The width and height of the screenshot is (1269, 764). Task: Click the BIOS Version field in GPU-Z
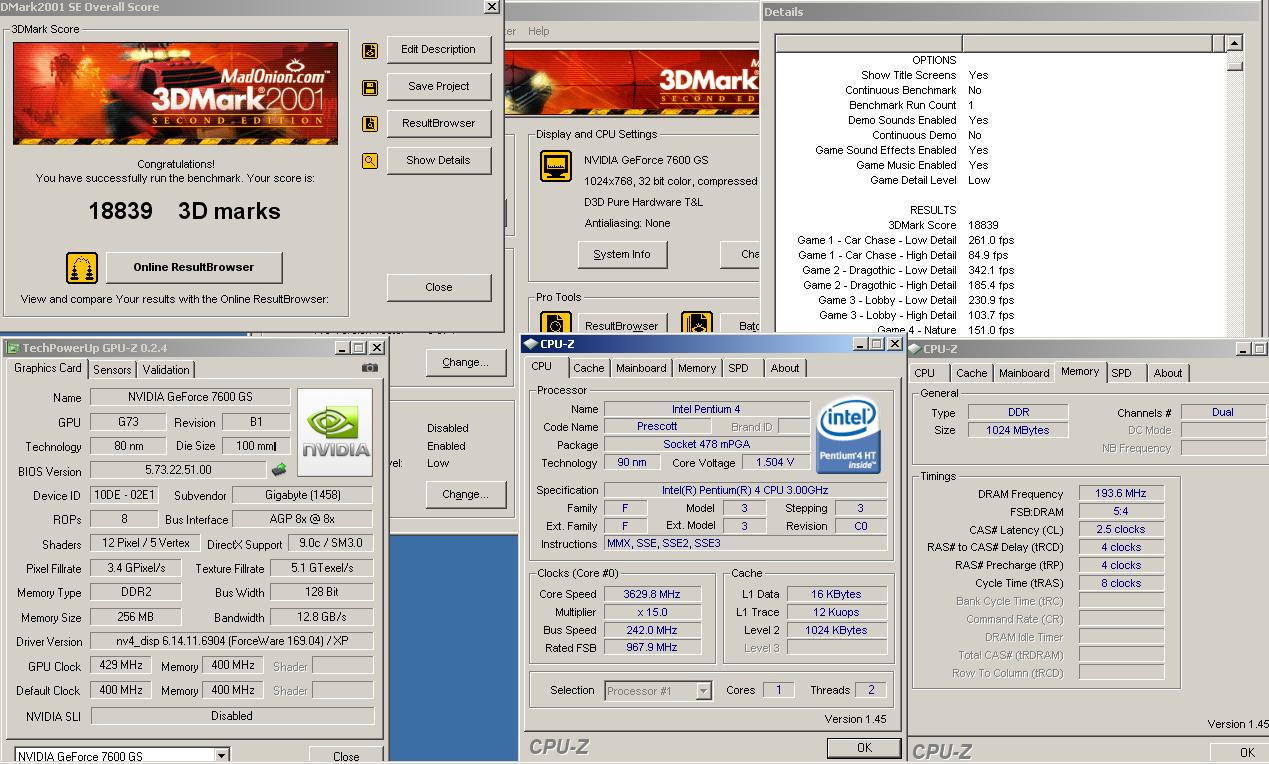tap(178, 470)
